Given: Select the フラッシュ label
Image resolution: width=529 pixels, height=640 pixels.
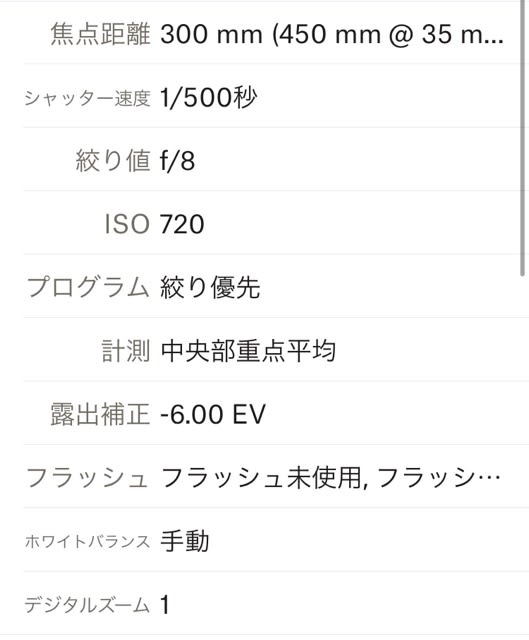Looking at the screenshot, I should coord(87,478).
